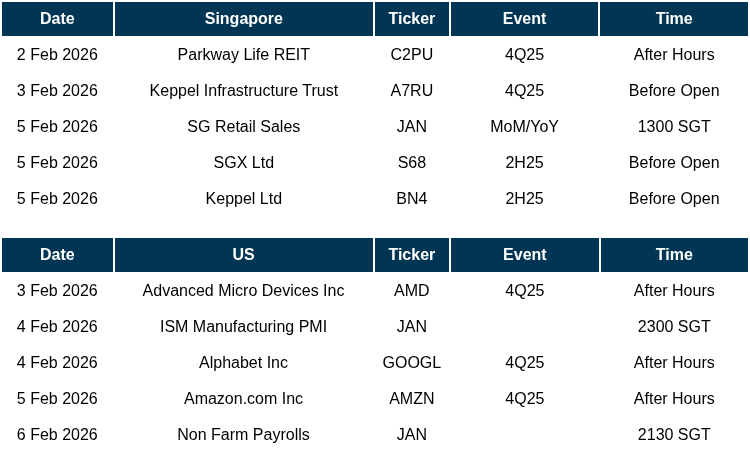Click the US column header

click(243, 255)
